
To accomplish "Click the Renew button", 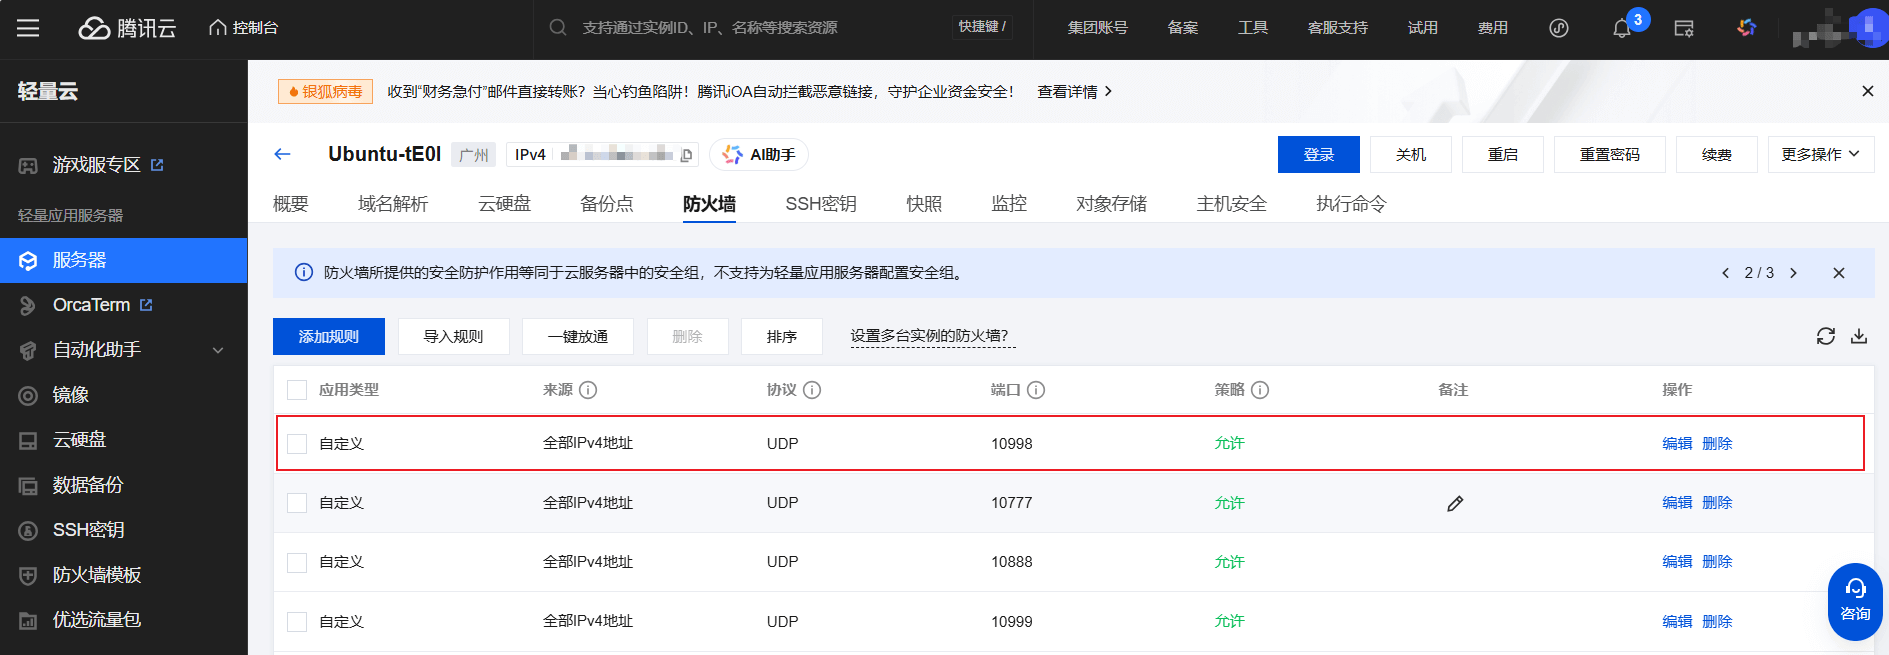I will point(1717,154).
